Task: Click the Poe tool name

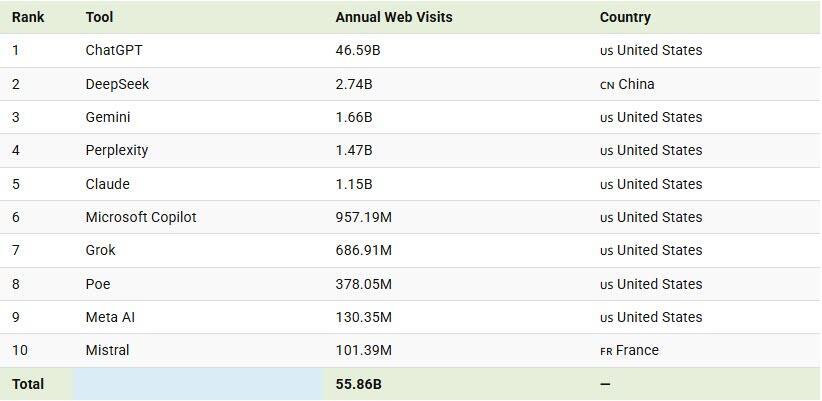Action: pos(98,284)
